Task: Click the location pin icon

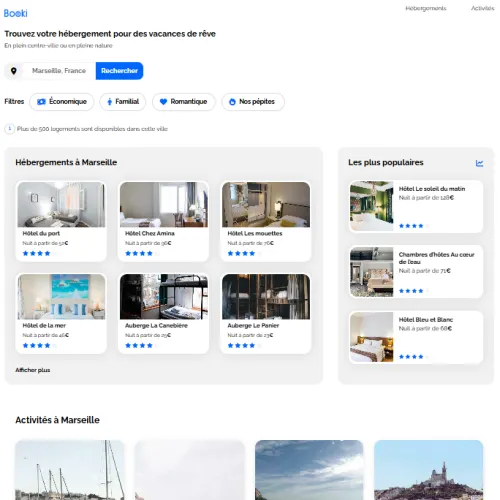Action: click(14, 71)
